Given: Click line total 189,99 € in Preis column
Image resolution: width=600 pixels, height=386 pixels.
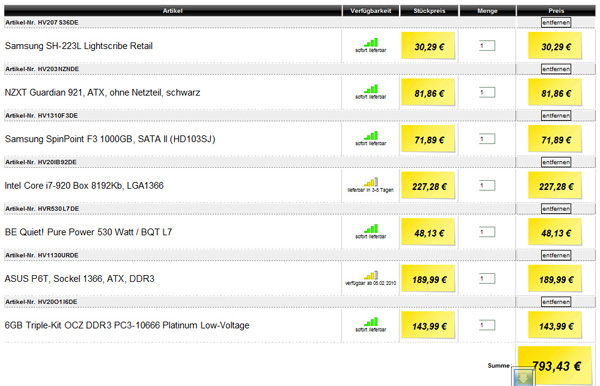Looking at the screenshot, I should pyautogui.click(x=556, y=280).
